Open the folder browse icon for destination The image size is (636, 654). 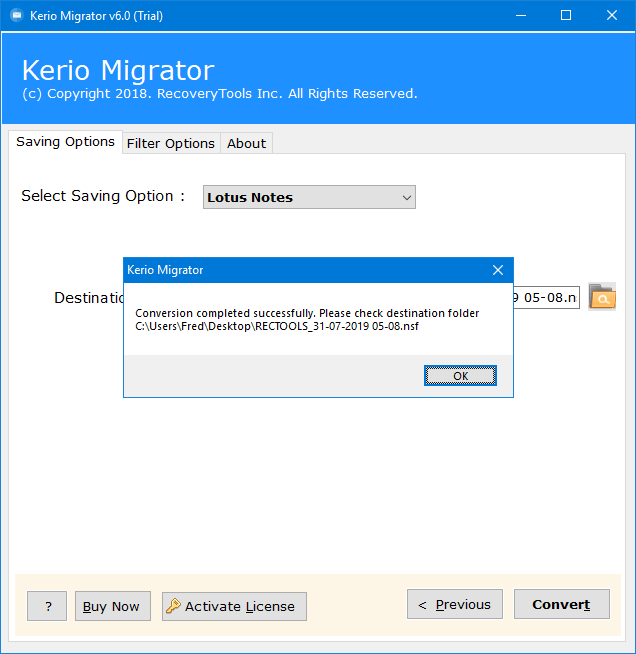[x=602, y=297]
